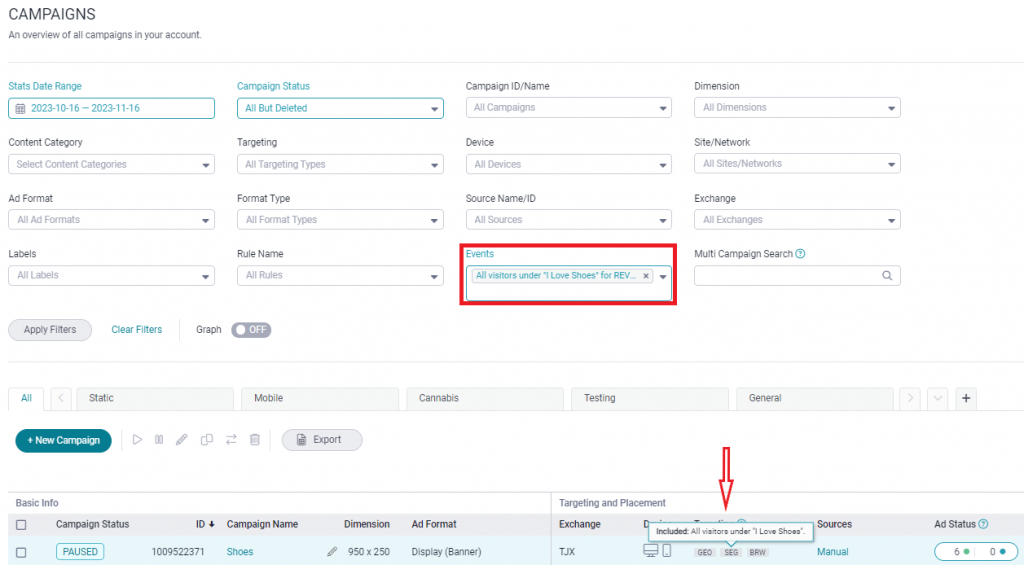Switch to the Cannabis tab
This screenshot has width=1024, height=565.
coord(485,398)
